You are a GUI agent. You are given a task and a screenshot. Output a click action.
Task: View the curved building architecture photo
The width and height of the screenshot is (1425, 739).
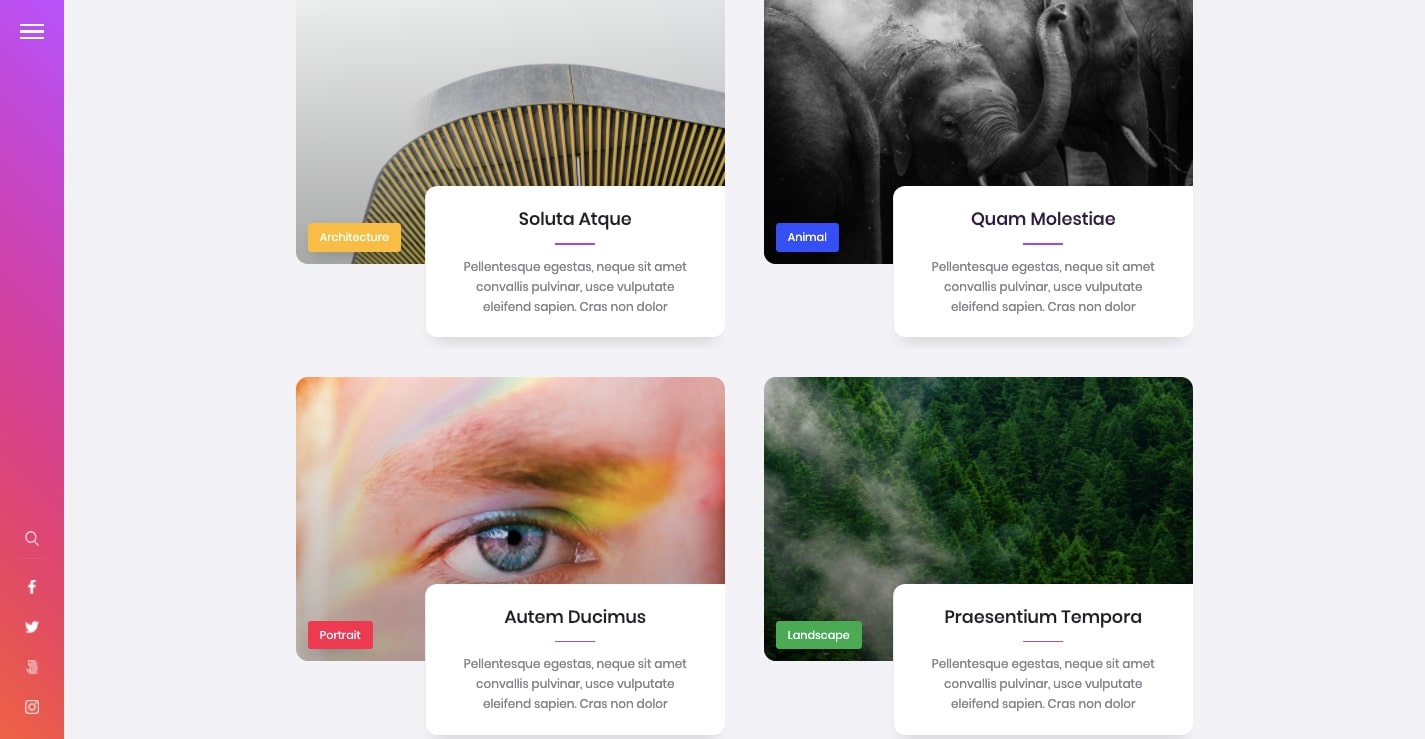point(510,100)
